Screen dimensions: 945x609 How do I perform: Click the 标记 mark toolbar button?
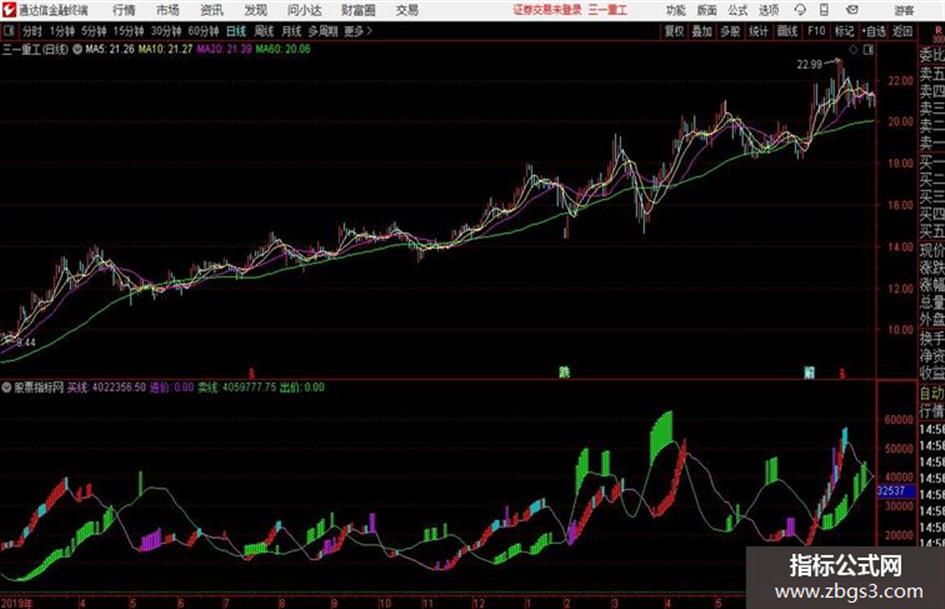tap(844, 31)
